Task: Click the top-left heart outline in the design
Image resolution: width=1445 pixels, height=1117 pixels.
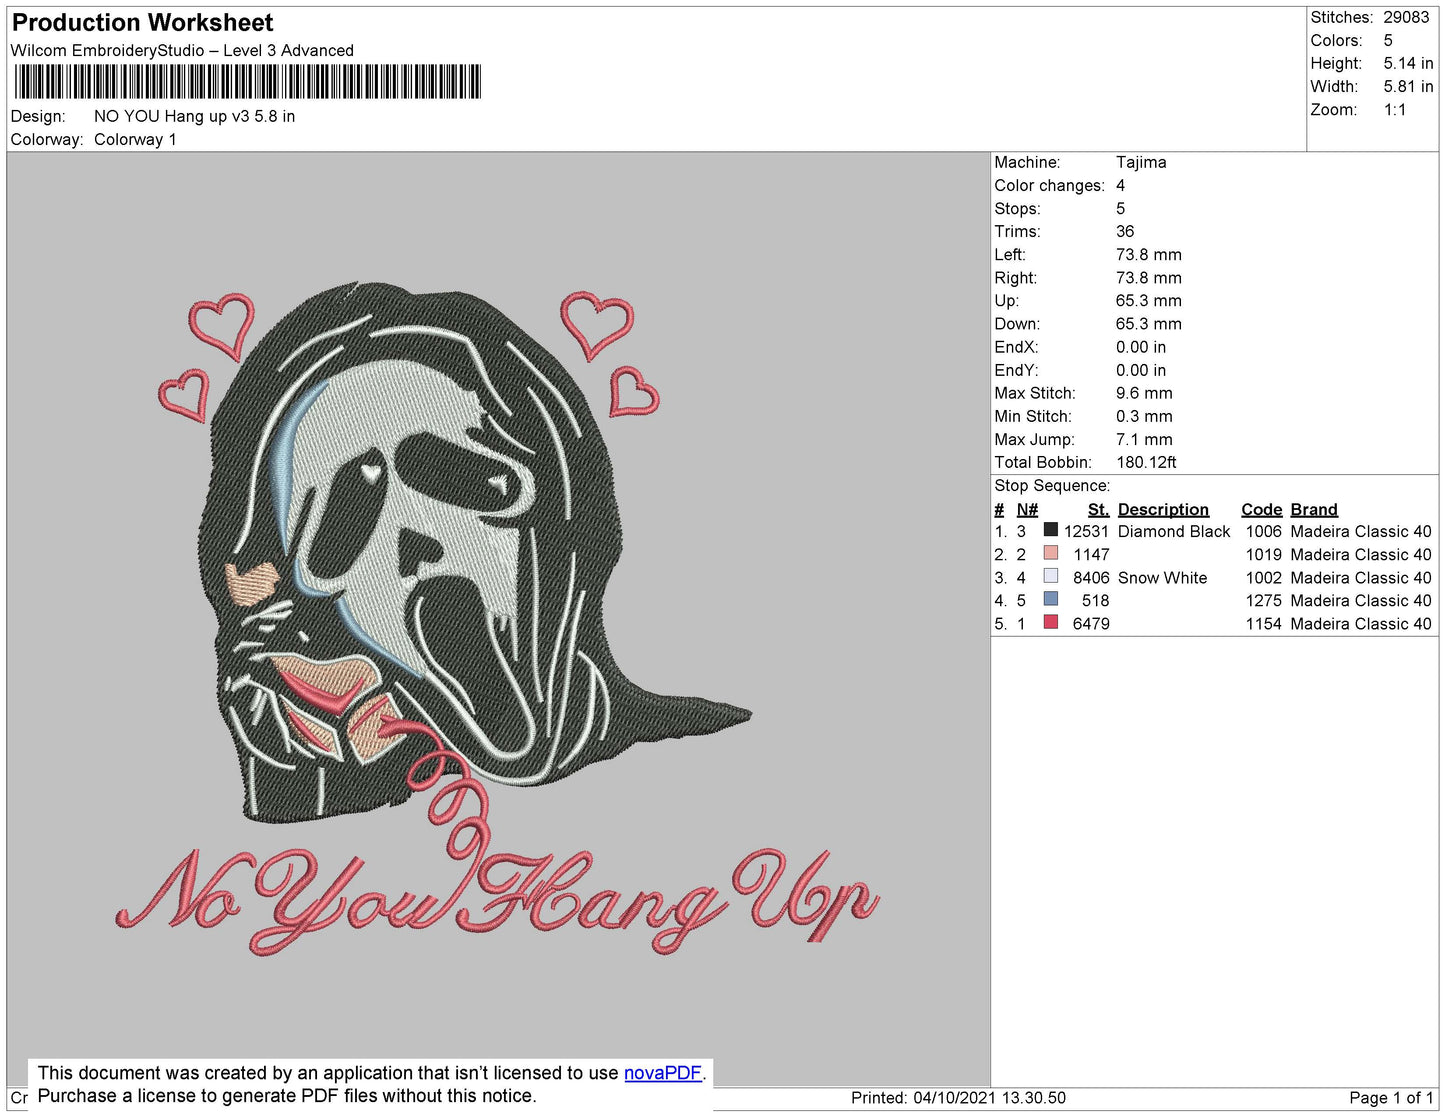Action: tap(222, 322)
